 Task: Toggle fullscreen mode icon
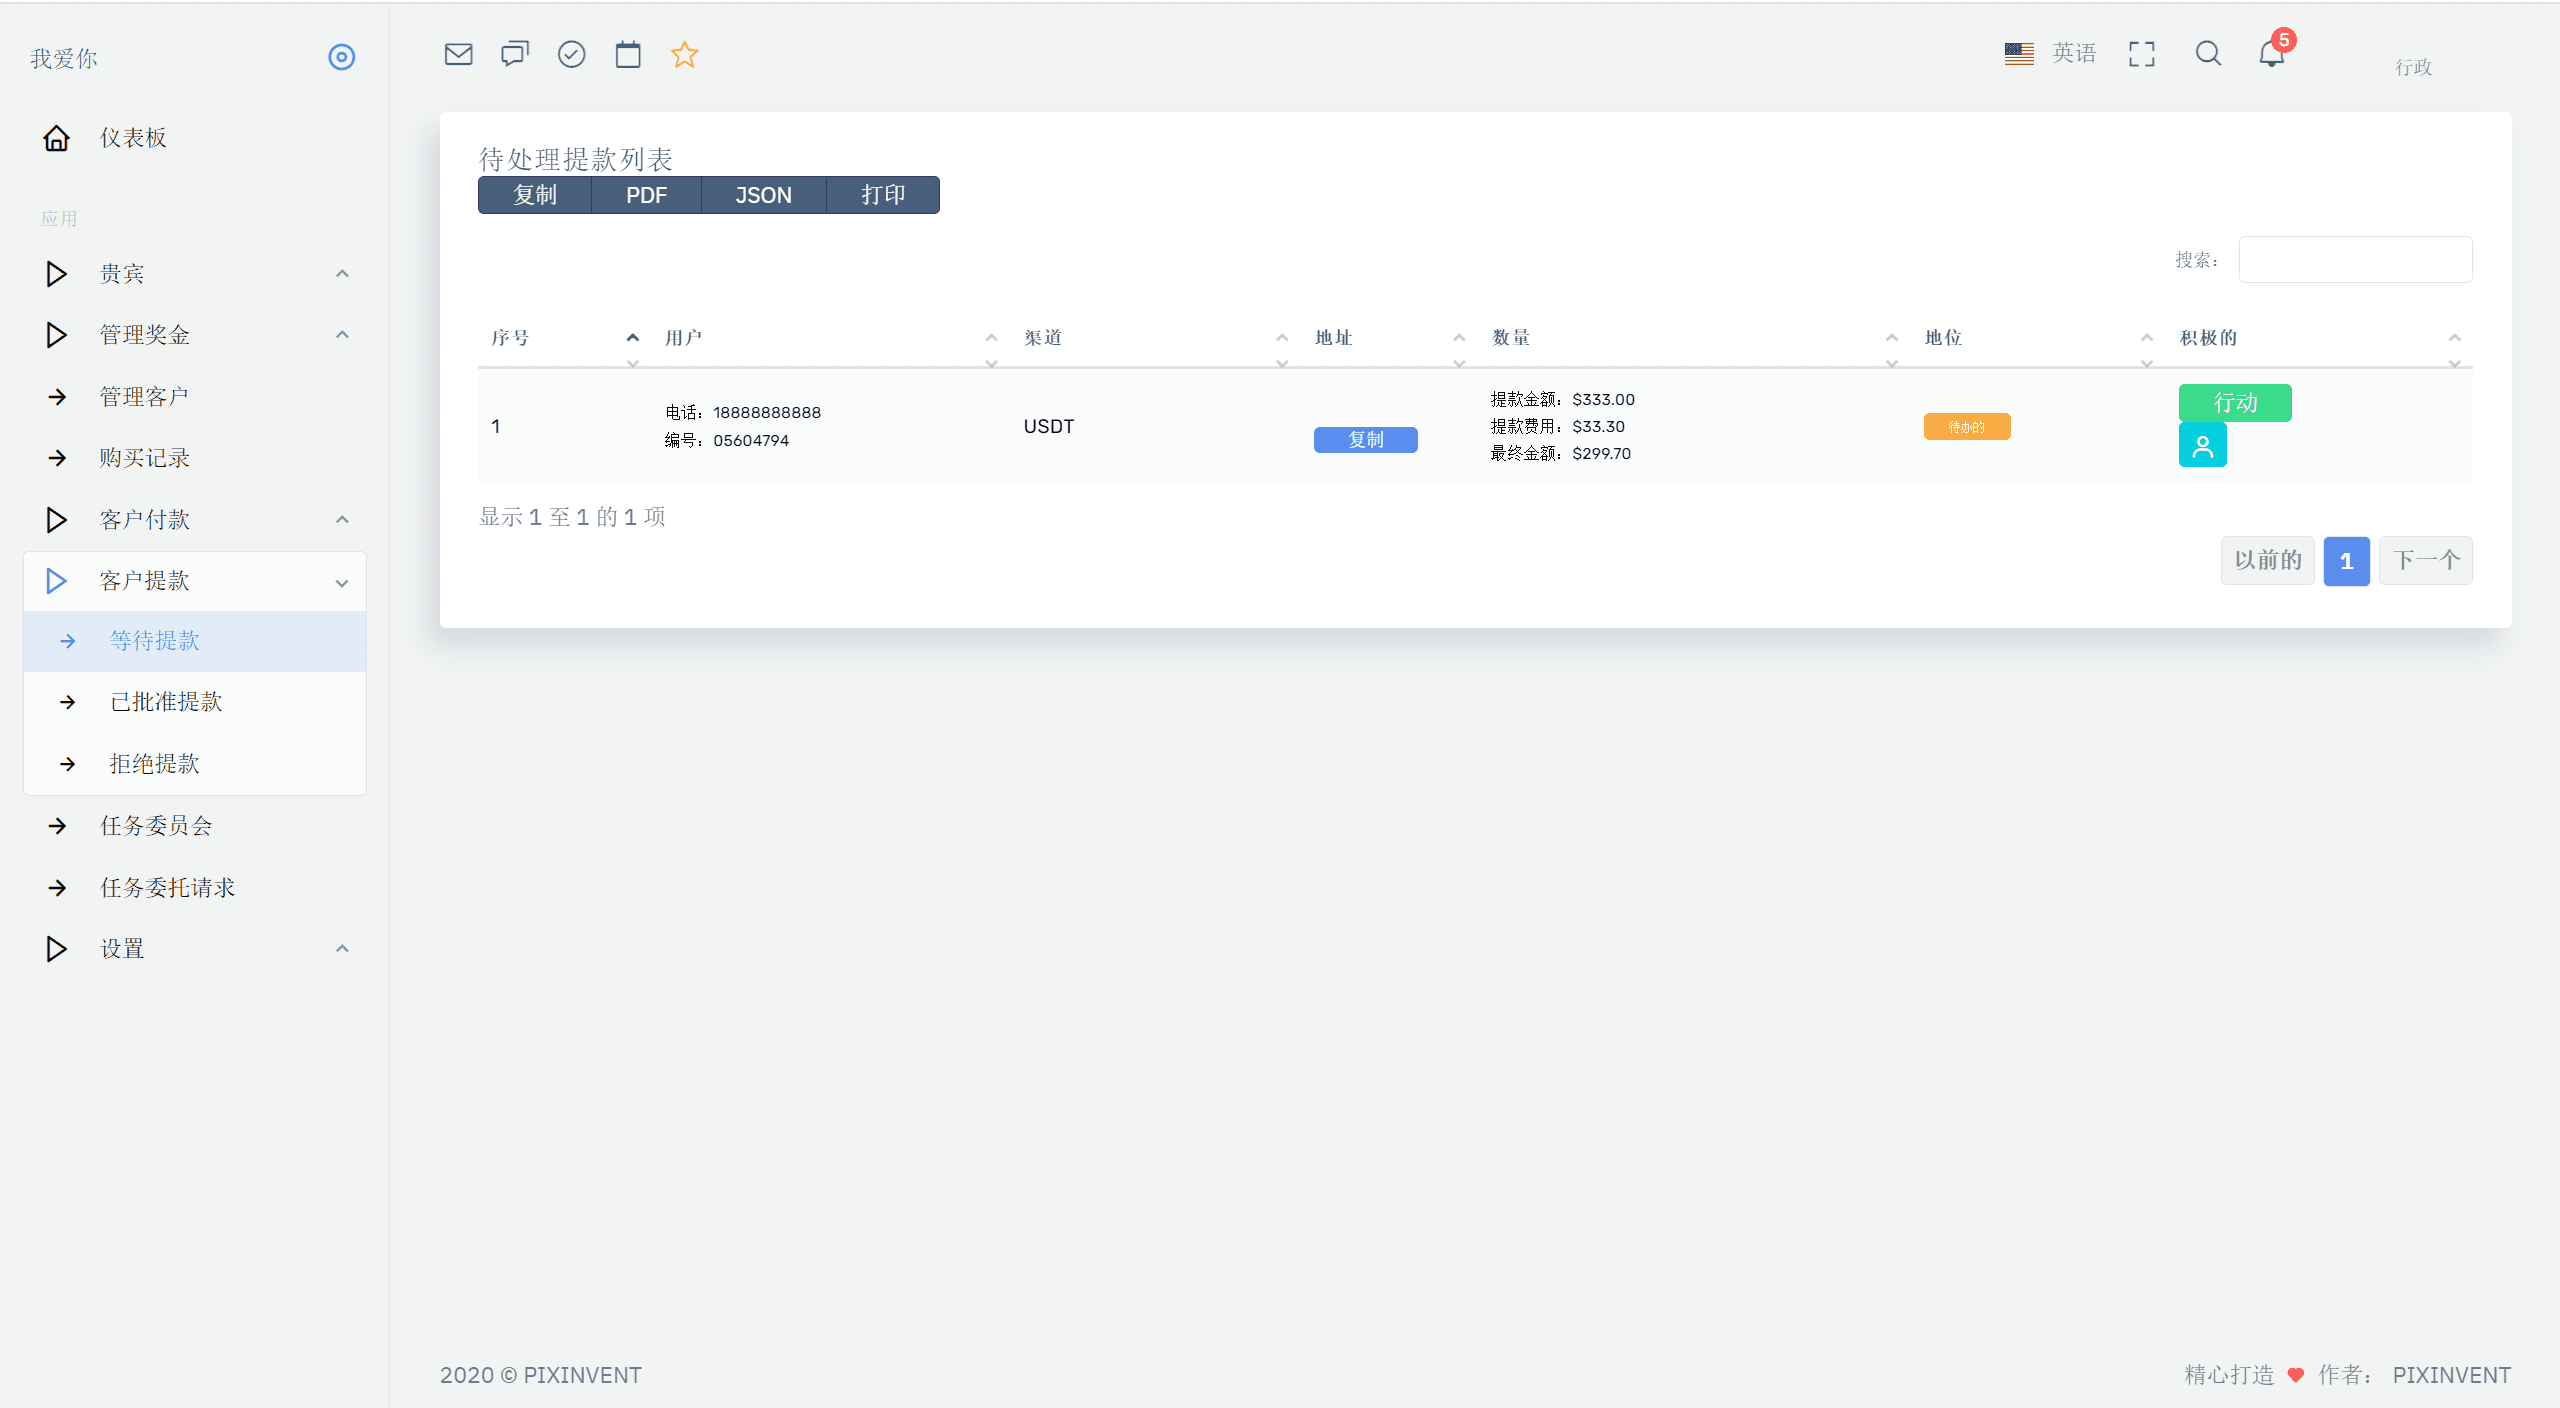click(2141, 54)
